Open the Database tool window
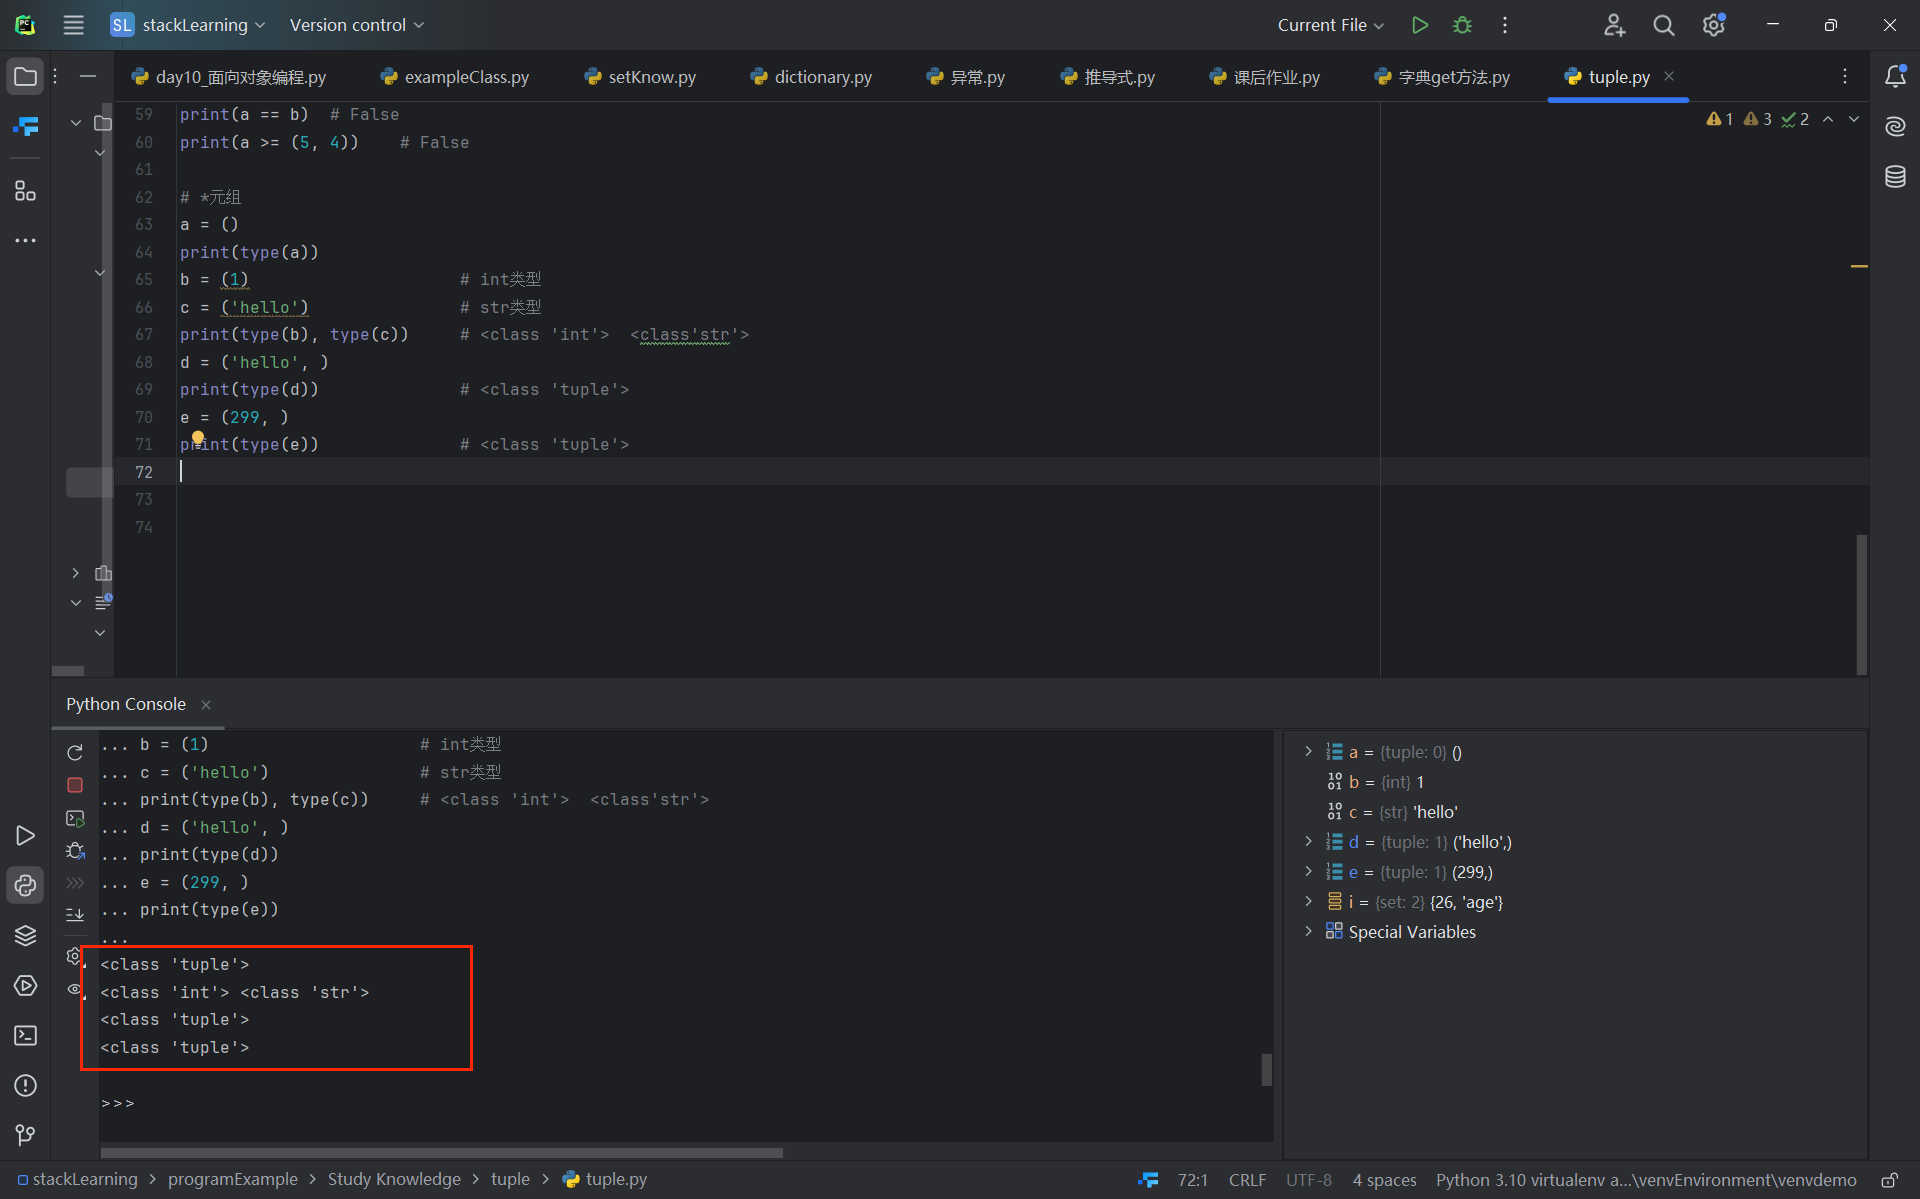This screenshot has height=1199, width=1920. pos(1895,177)
